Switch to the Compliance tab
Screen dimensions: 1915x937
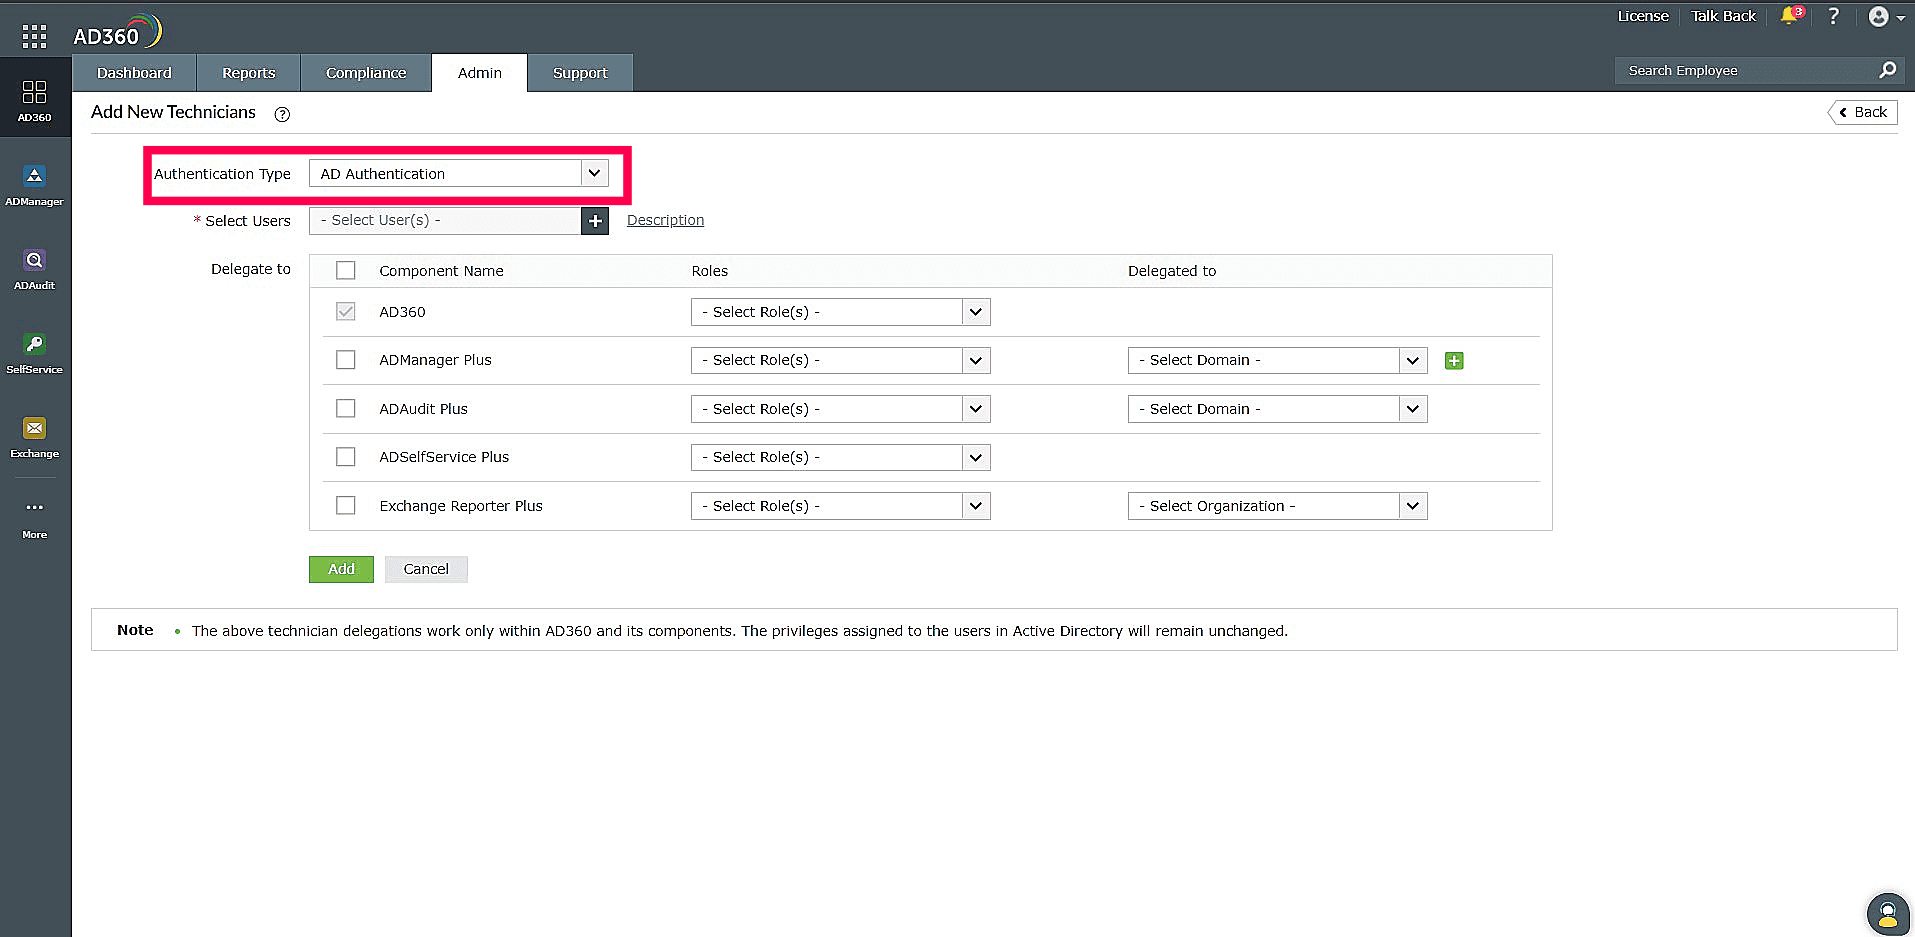[365, 72]
